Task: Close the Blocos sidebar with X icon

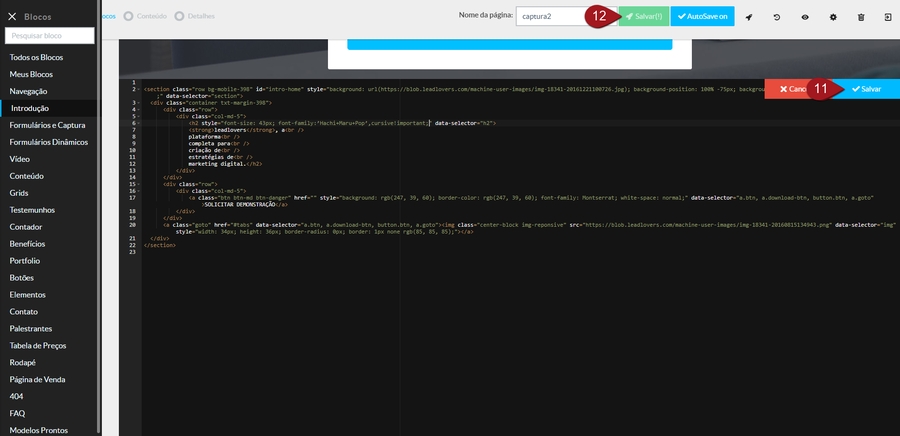Action: click(12, 17)
